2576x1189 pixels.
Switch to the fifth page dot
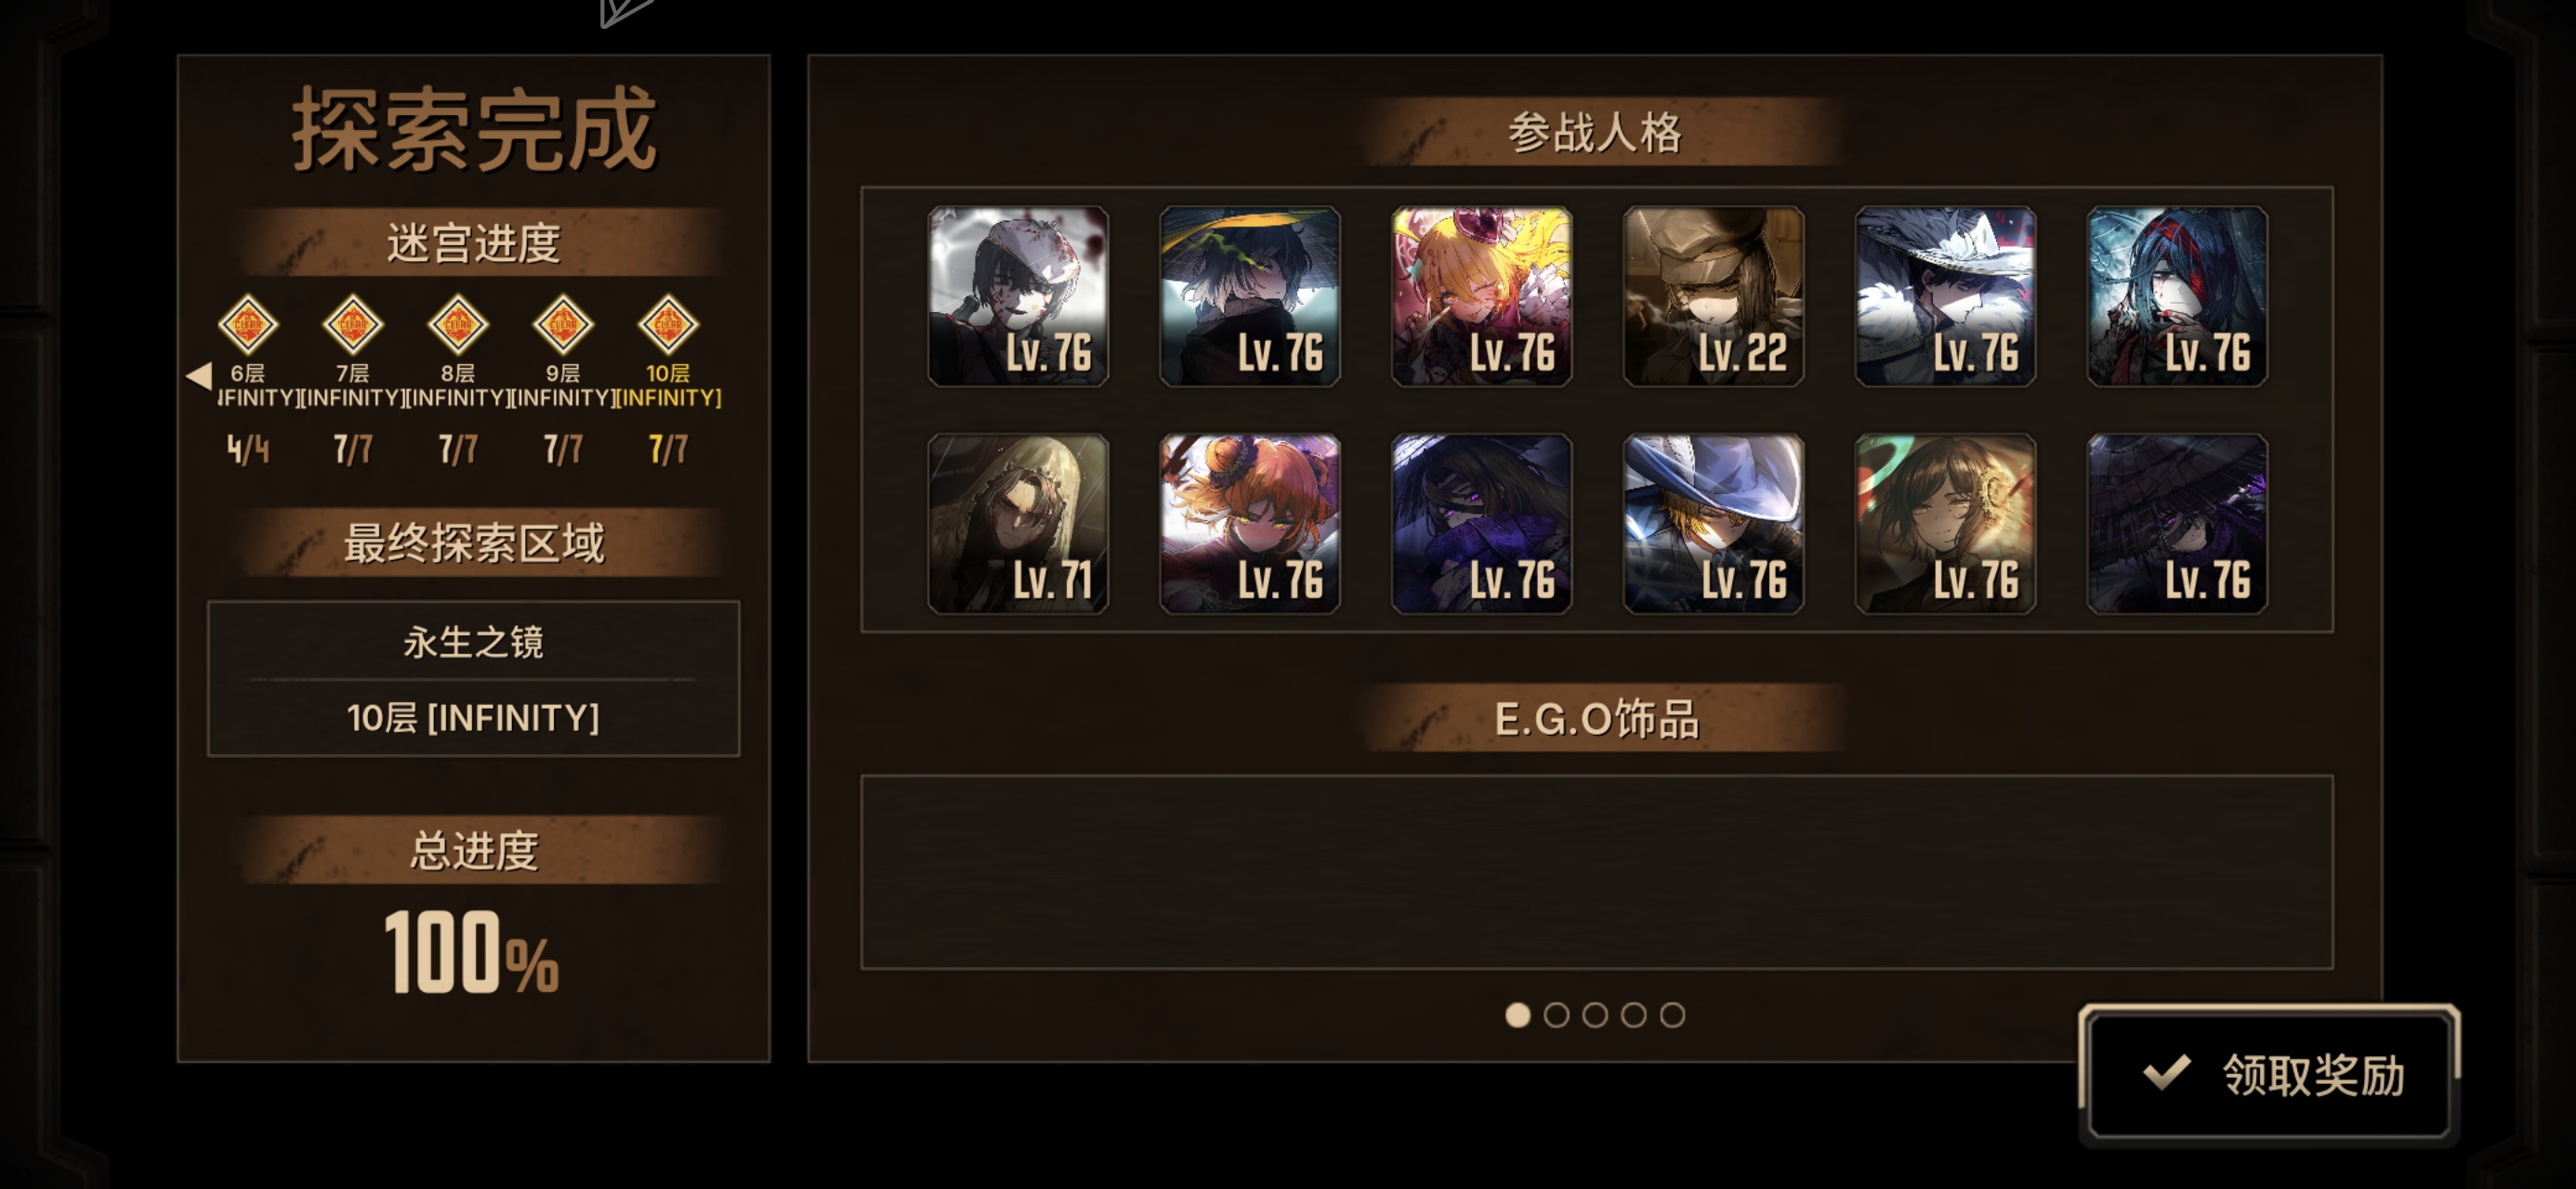tap(1672, 1015)
